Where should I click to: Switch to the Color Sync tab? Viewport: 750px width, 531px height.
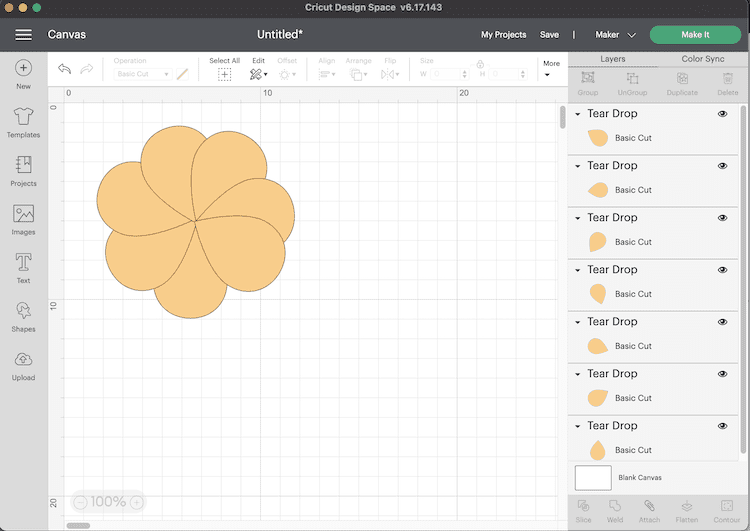click(x=702, y=59)
